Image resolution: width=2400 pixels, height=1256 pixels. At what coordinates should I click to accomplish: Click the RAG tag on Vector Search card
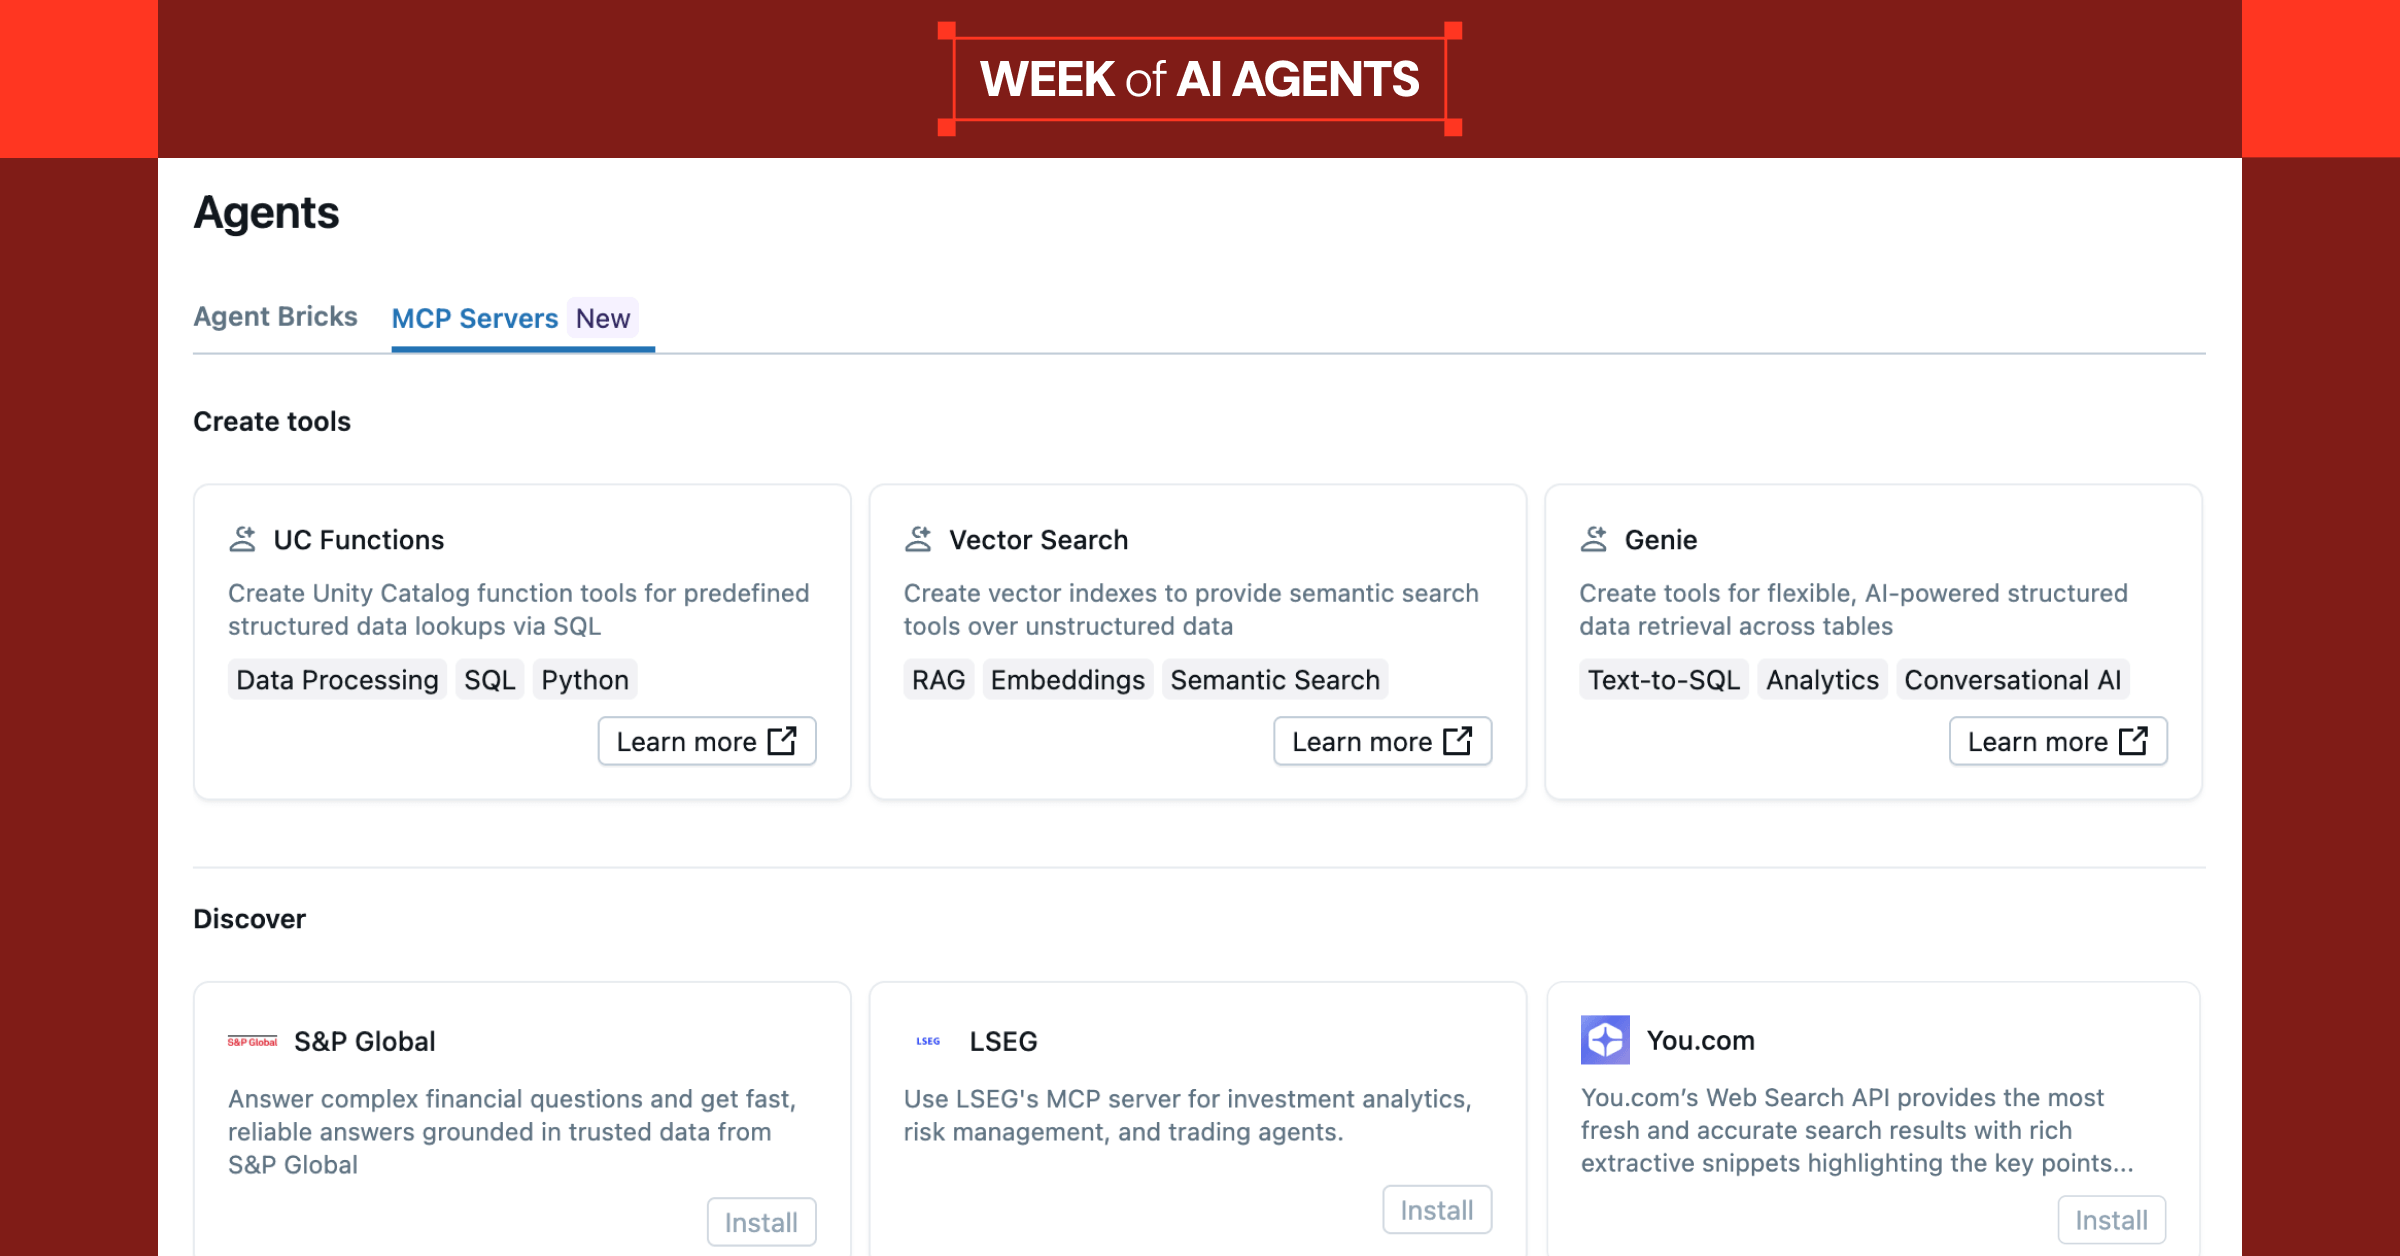(938, 679)
